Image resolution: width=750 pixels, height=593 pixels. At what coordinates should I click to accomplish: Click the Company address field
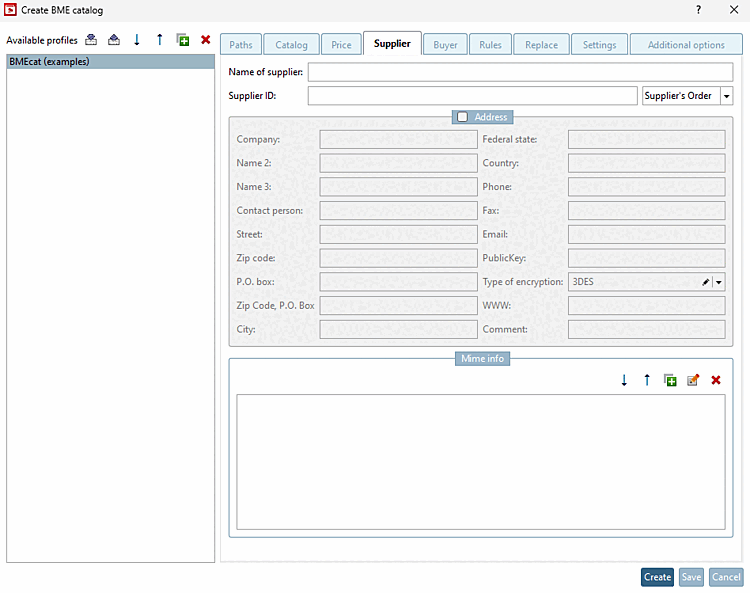click(x=398, y=140)
